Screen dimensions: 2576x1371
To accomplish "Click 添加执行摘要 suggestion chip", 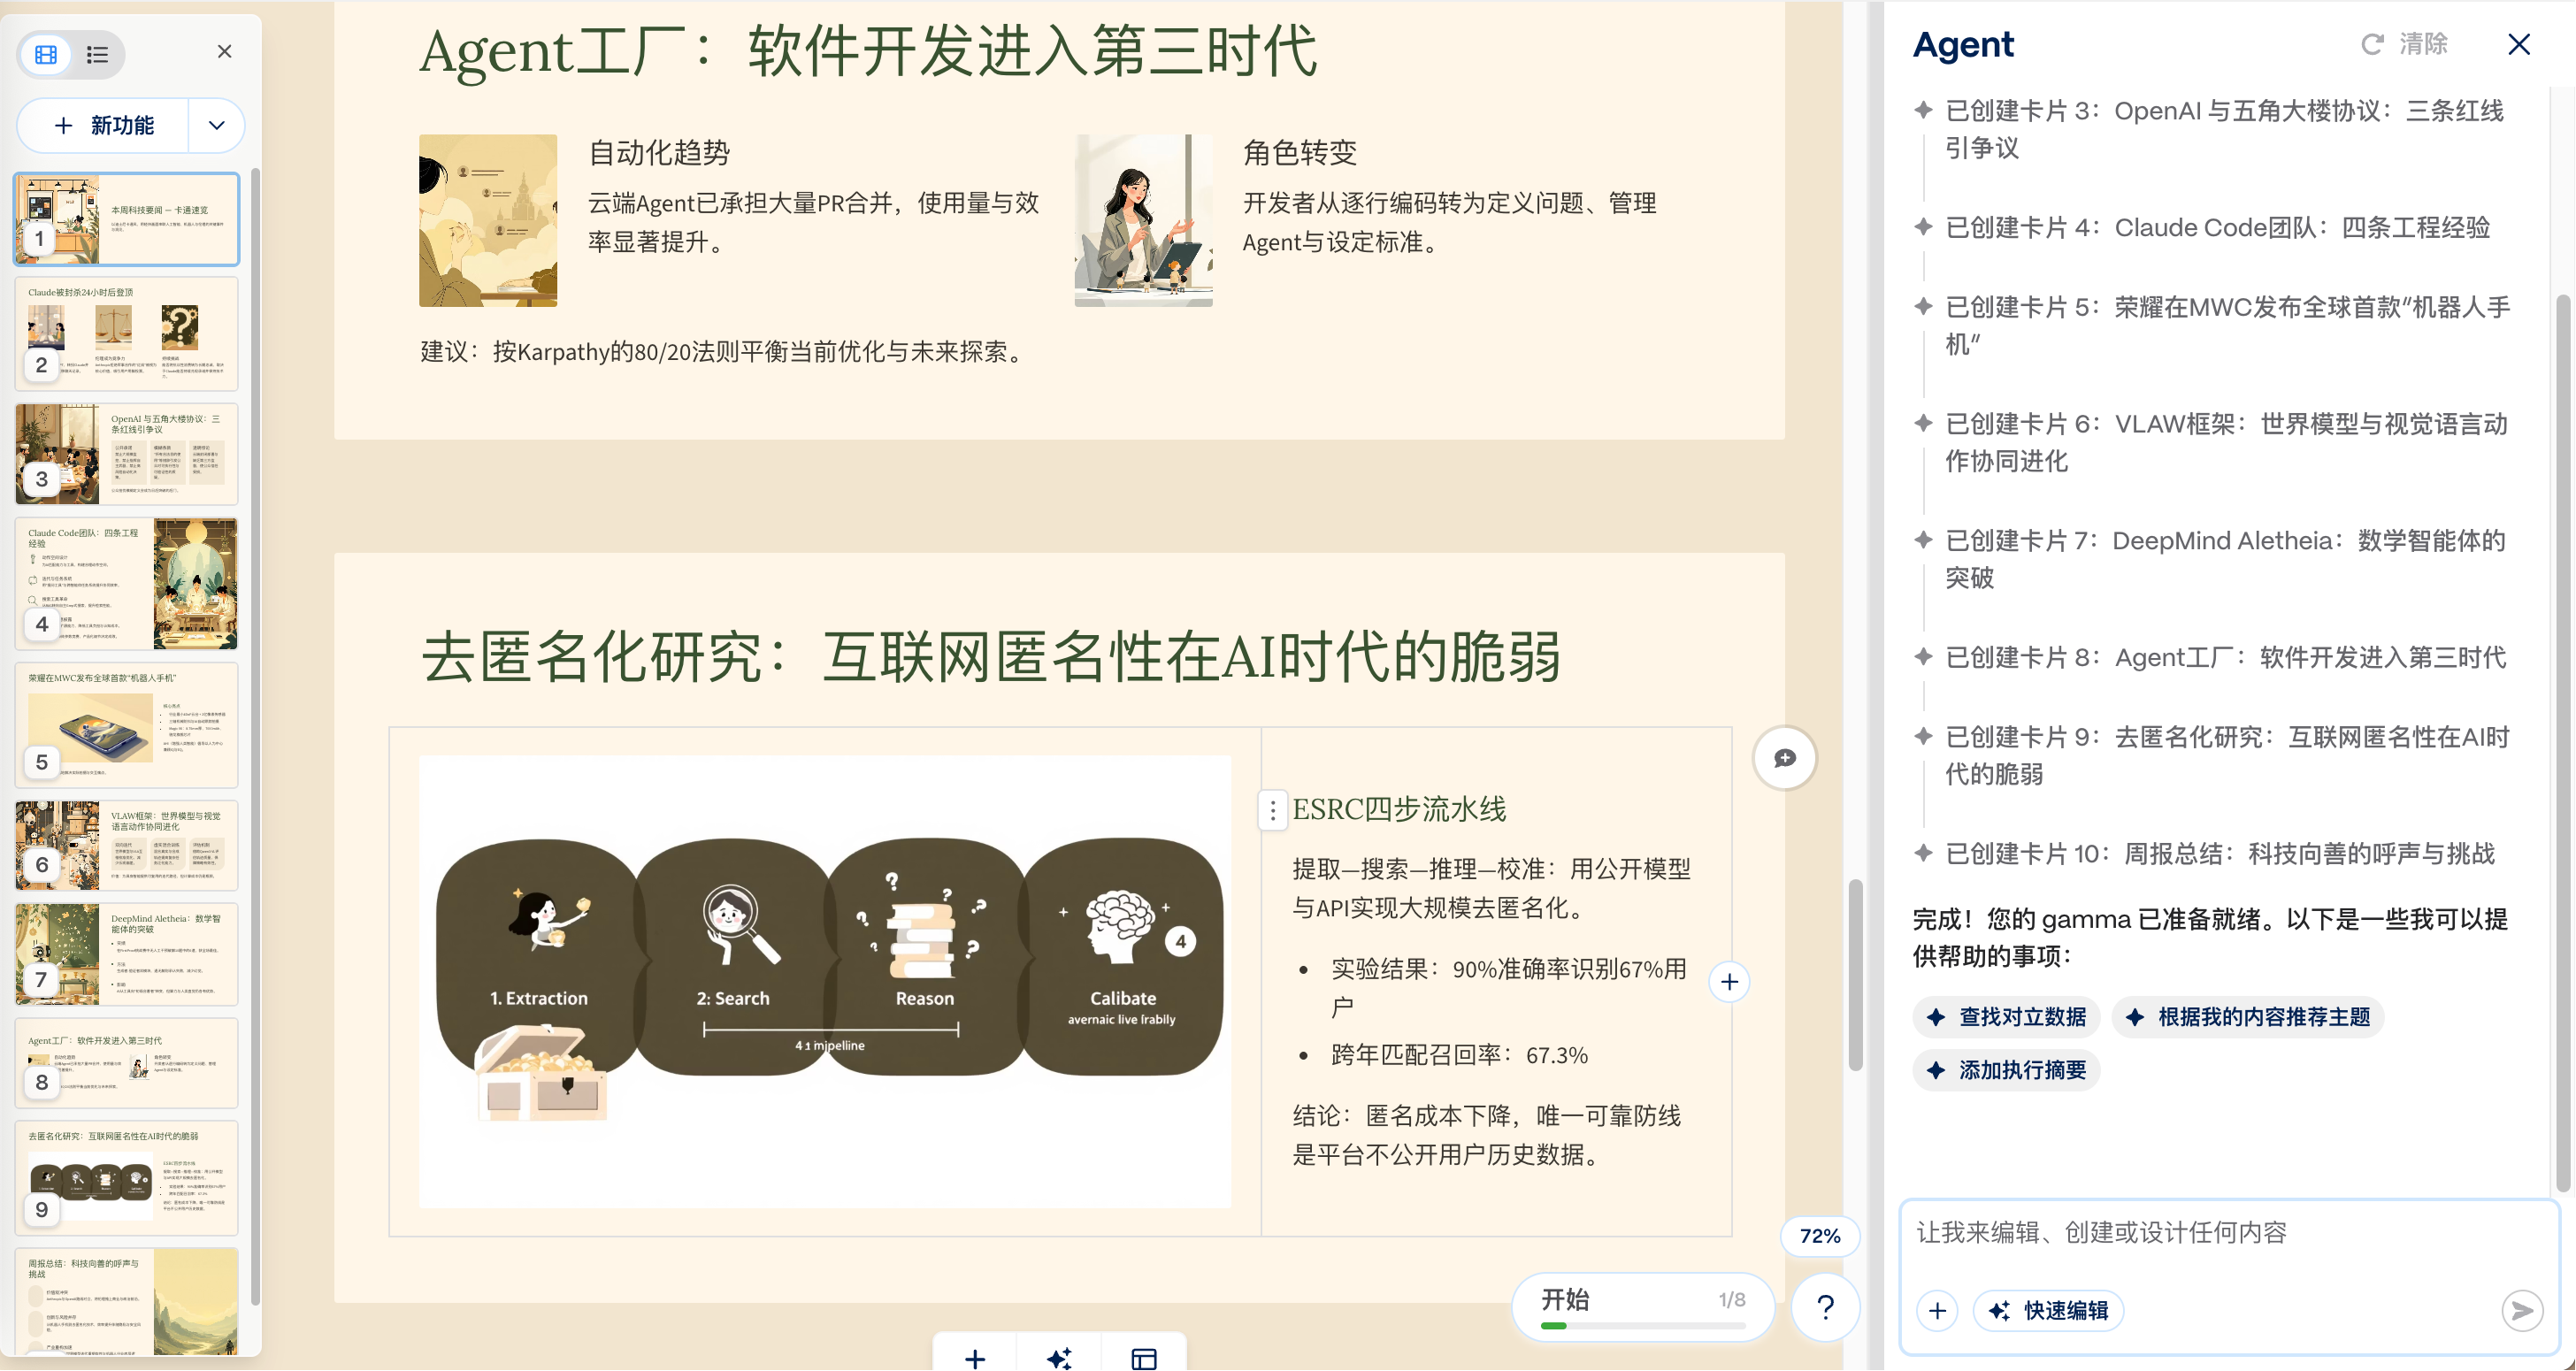I will click(x=2007, y=1070).
